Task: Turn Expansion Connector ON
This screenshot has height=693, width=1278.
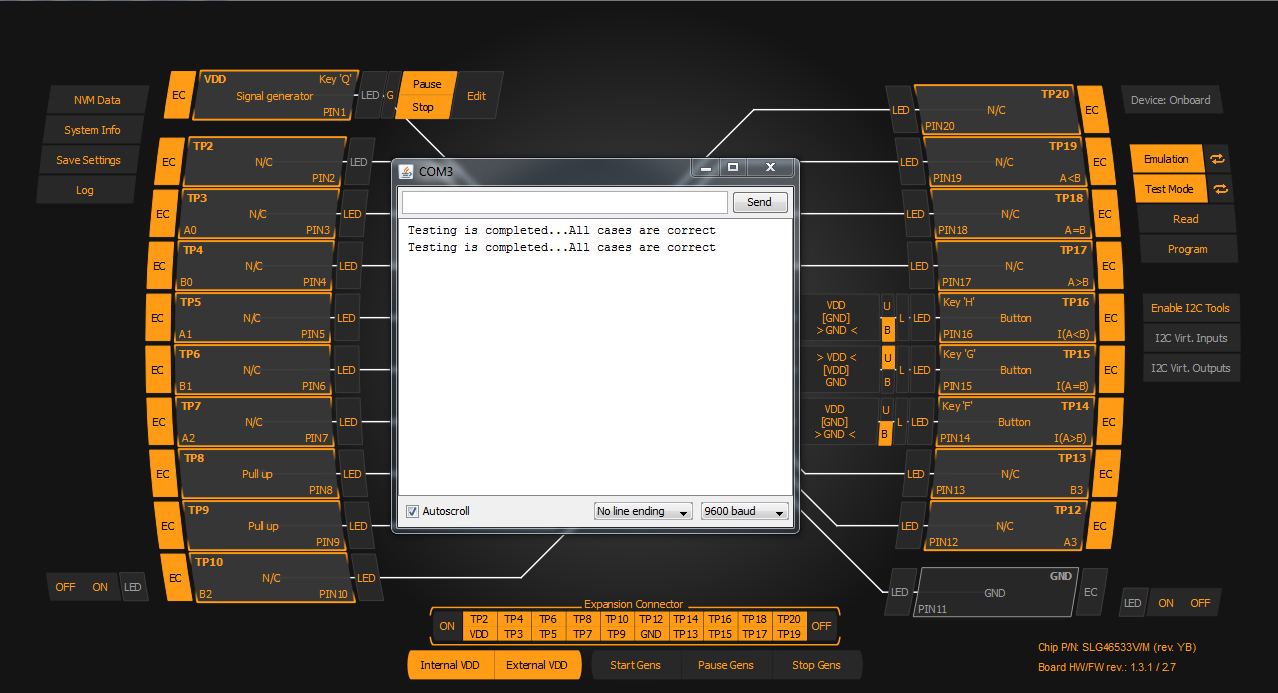Action: click(447, 626)
